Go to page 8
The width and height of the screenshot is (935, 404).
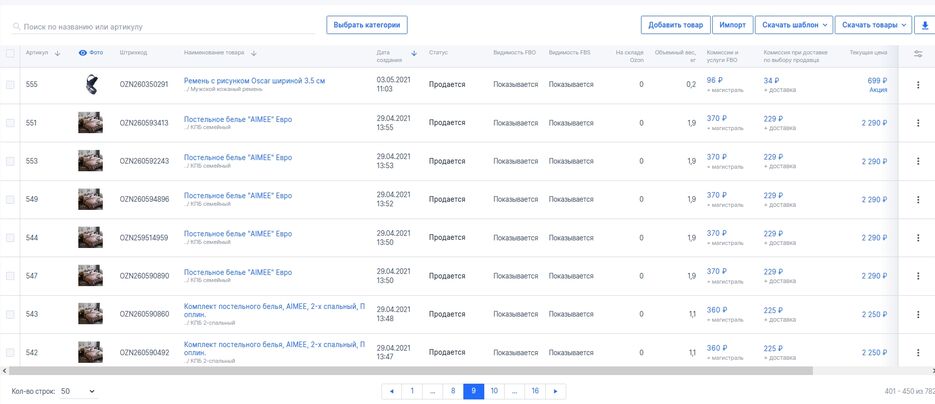(x=453, y=391)
